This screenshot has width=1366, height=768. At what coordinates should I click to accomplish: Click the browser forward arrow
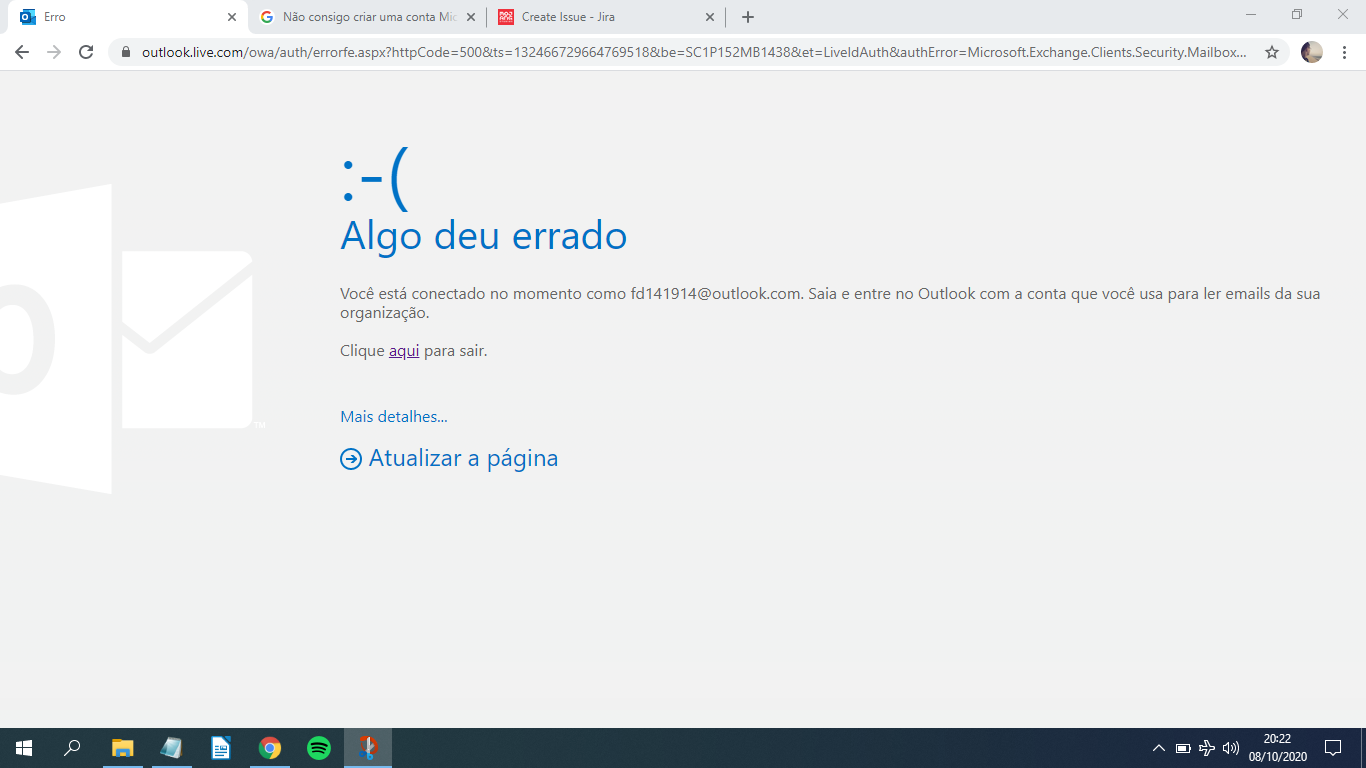point(54,52)
